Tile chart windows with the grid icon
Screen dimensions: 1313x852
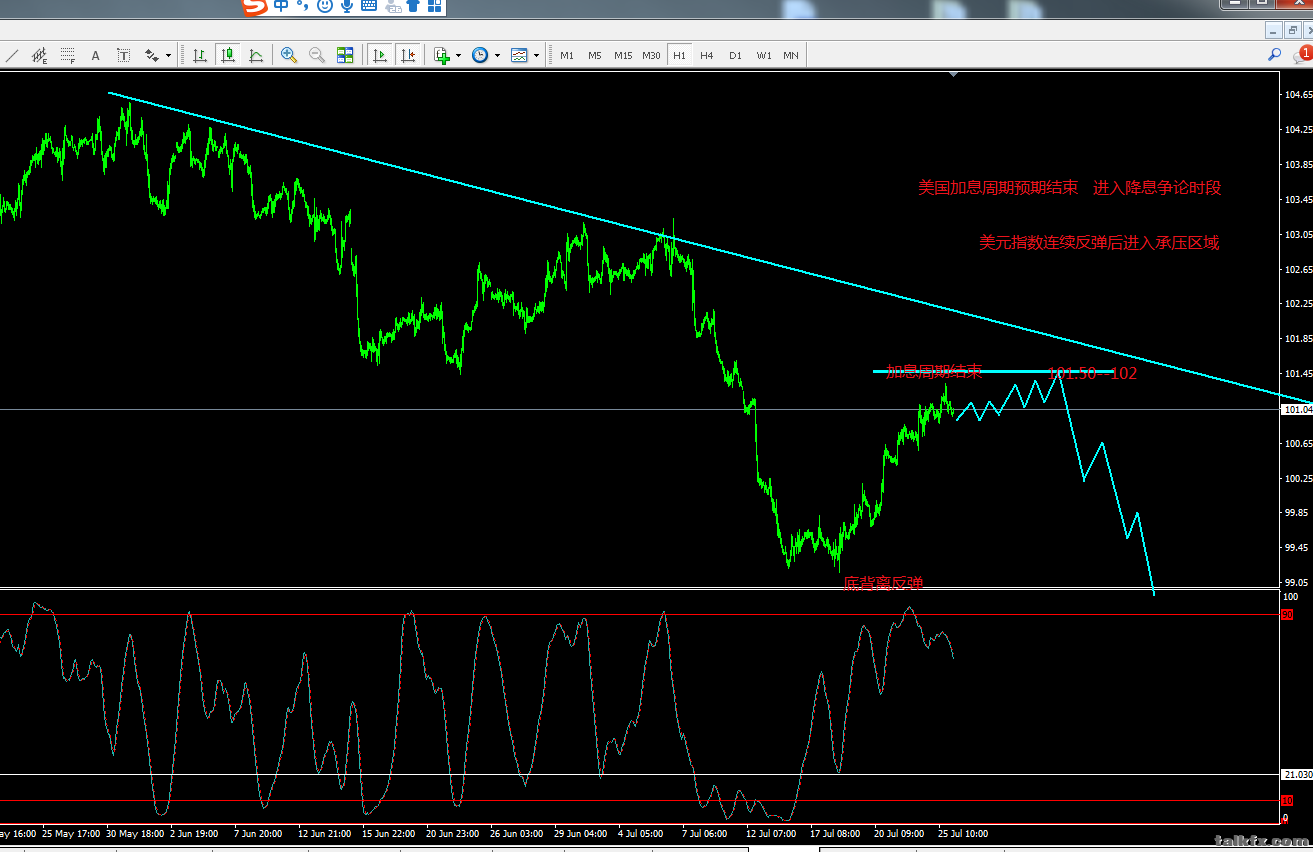pyautogui.click(x=345, y=55)
